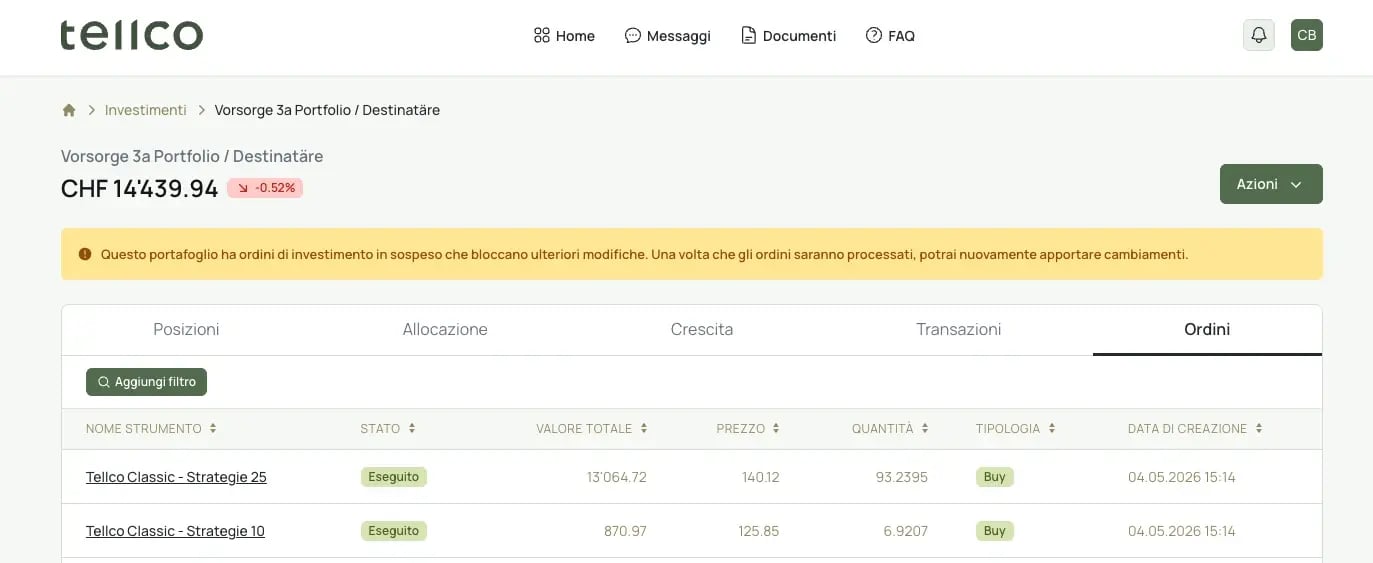The height and width of the screenshot is (563, 1373).
Task: Sort by Data di Creazione column arrows
Action: [1259, 428]
